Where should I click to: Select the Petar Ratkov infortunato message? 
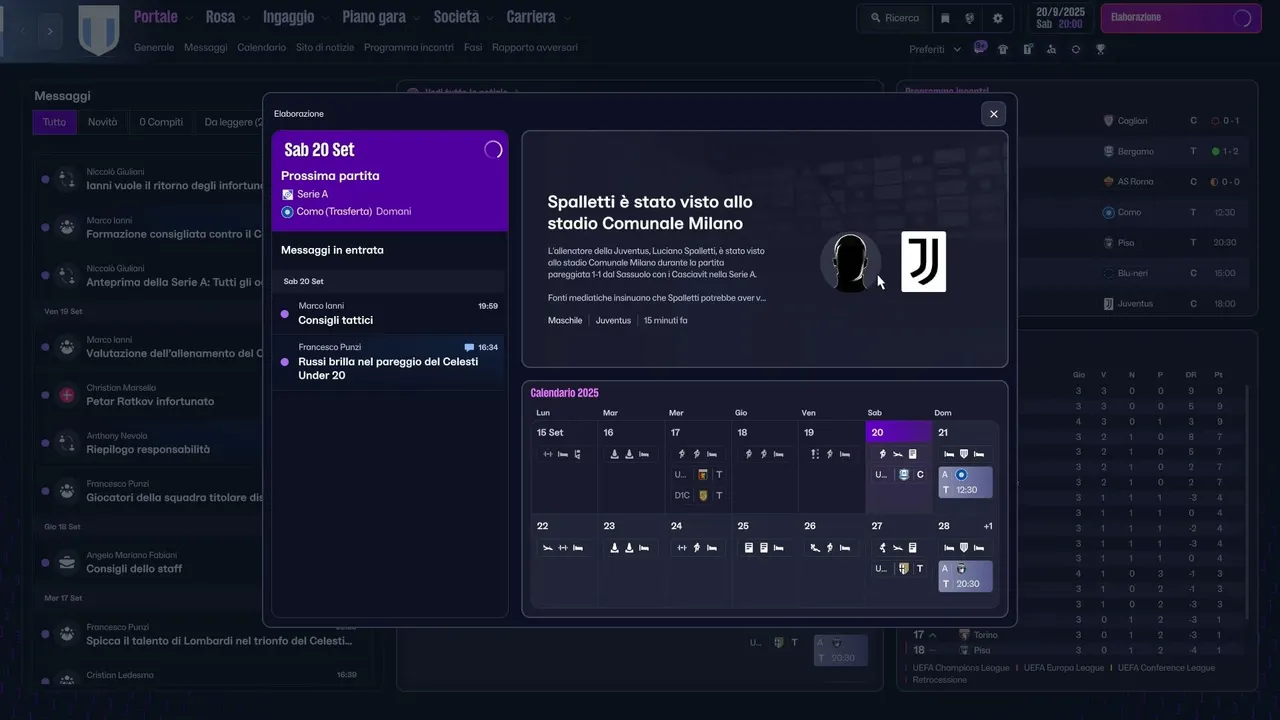[x=150, y=401]
